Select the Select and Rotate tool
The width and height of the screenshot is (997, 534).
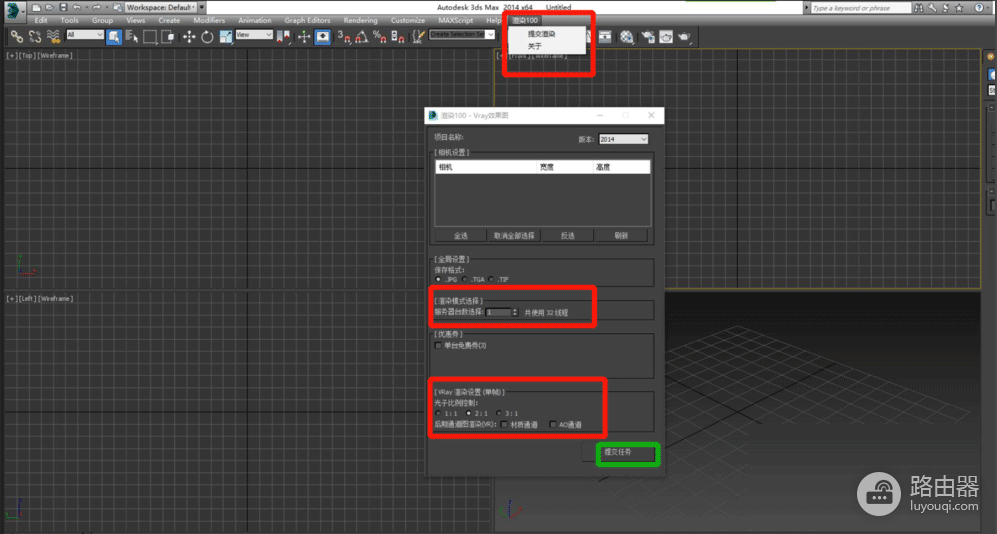pos(207,37)
